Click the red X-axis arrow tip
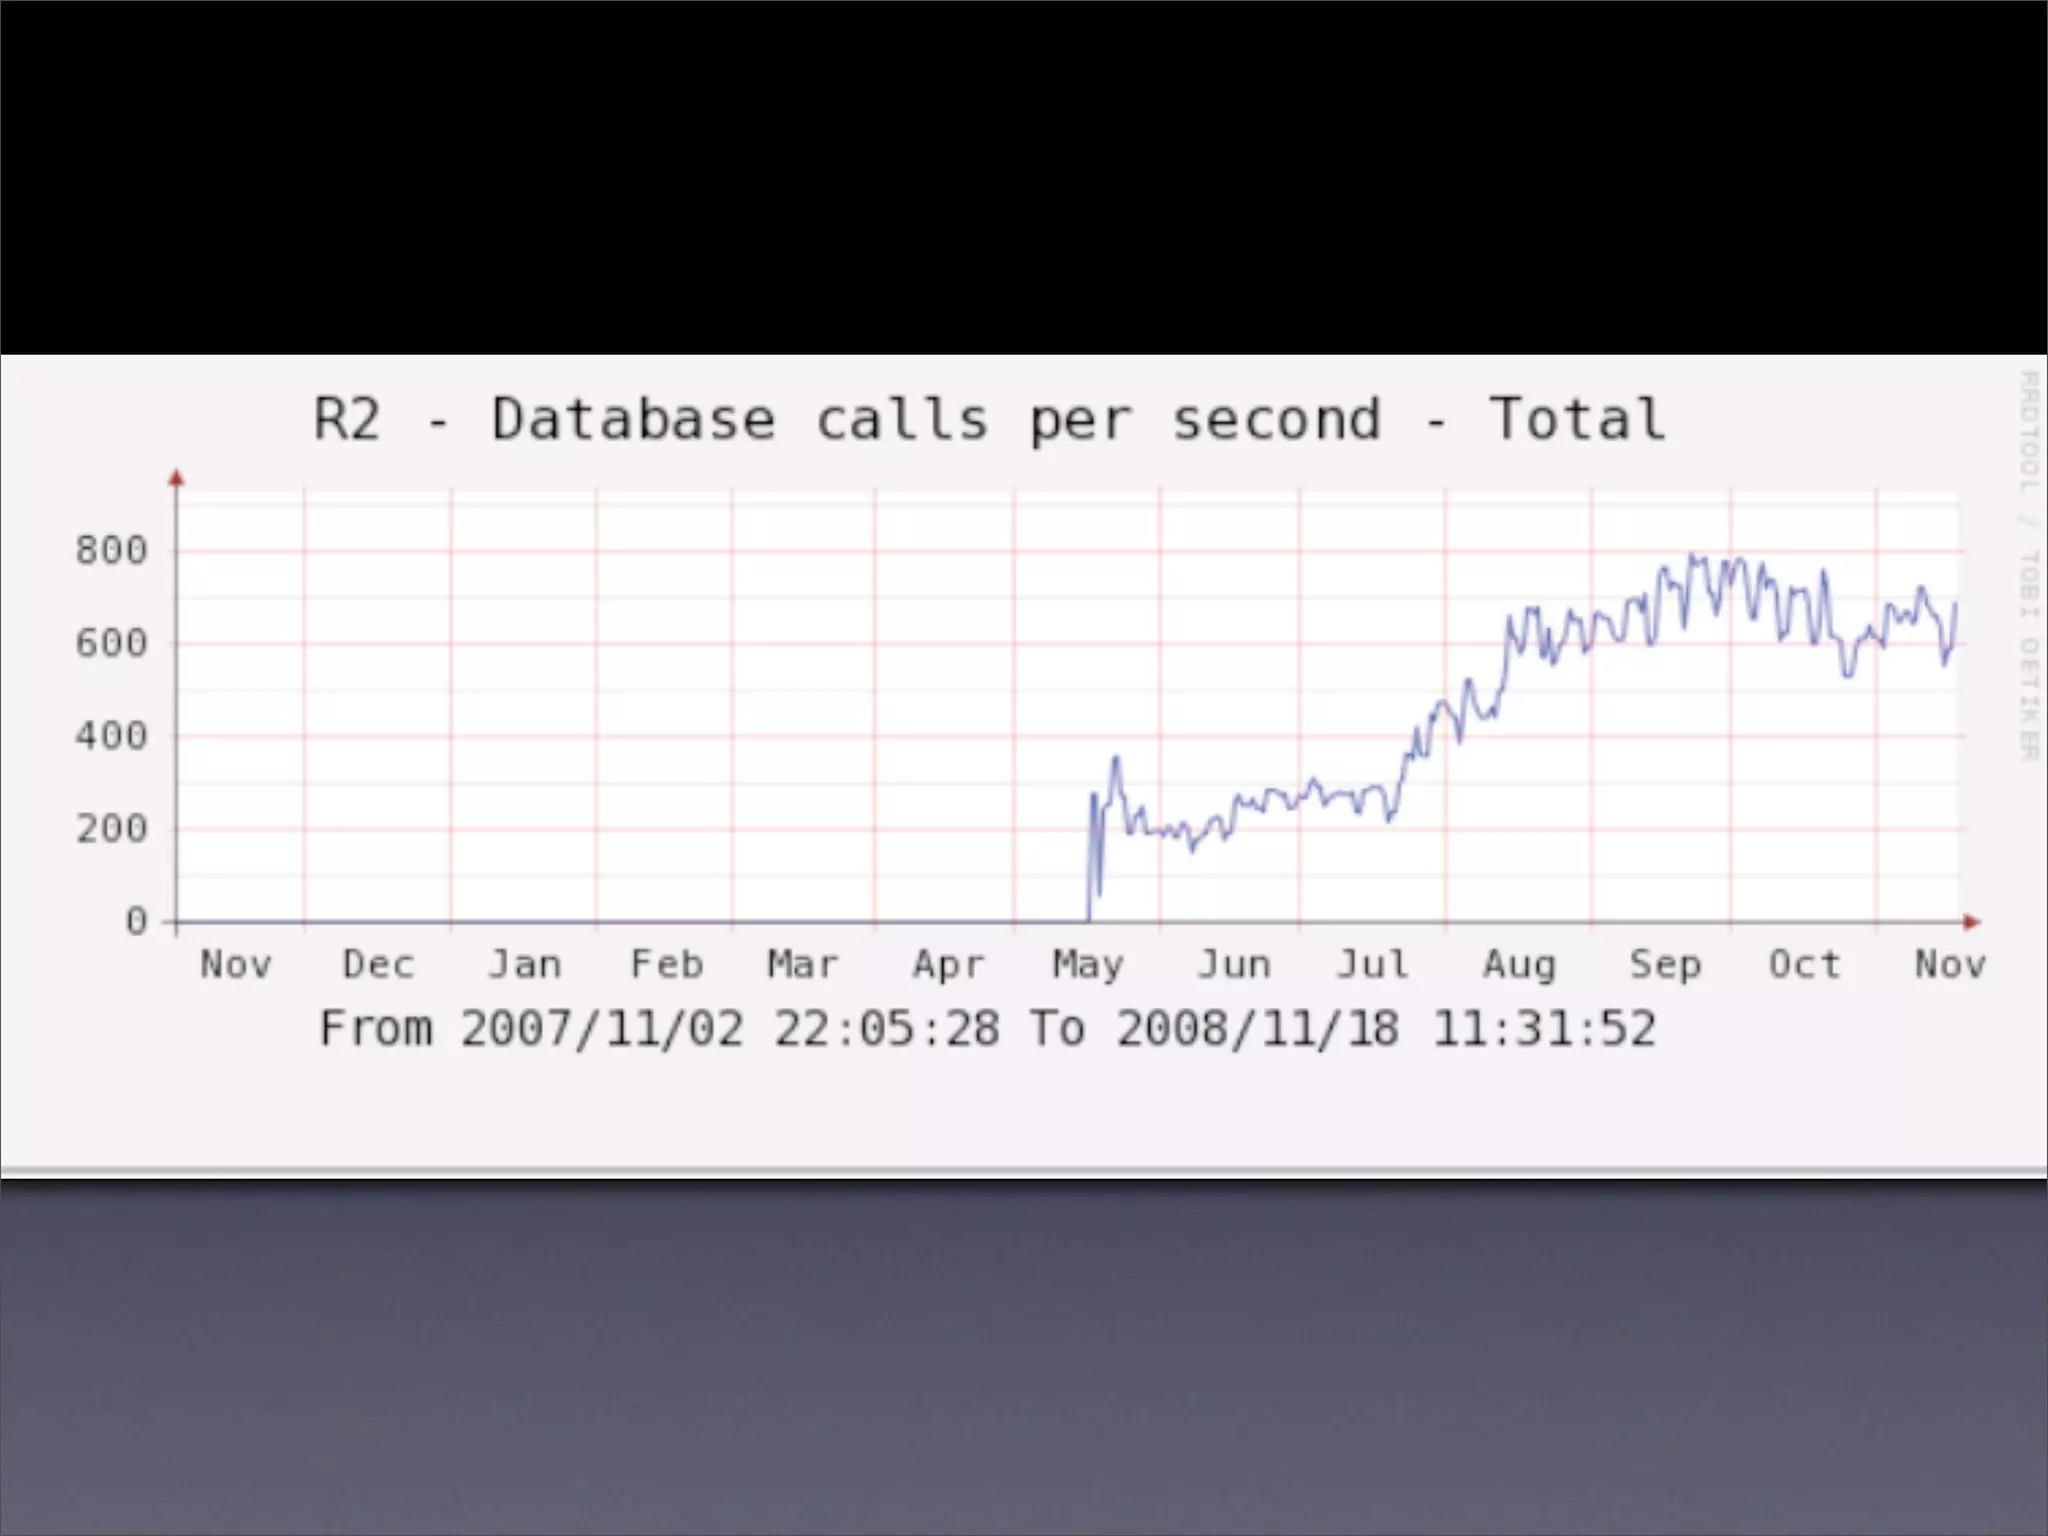Viewport: 2048px width, 1536px height. click(1971, 922)
